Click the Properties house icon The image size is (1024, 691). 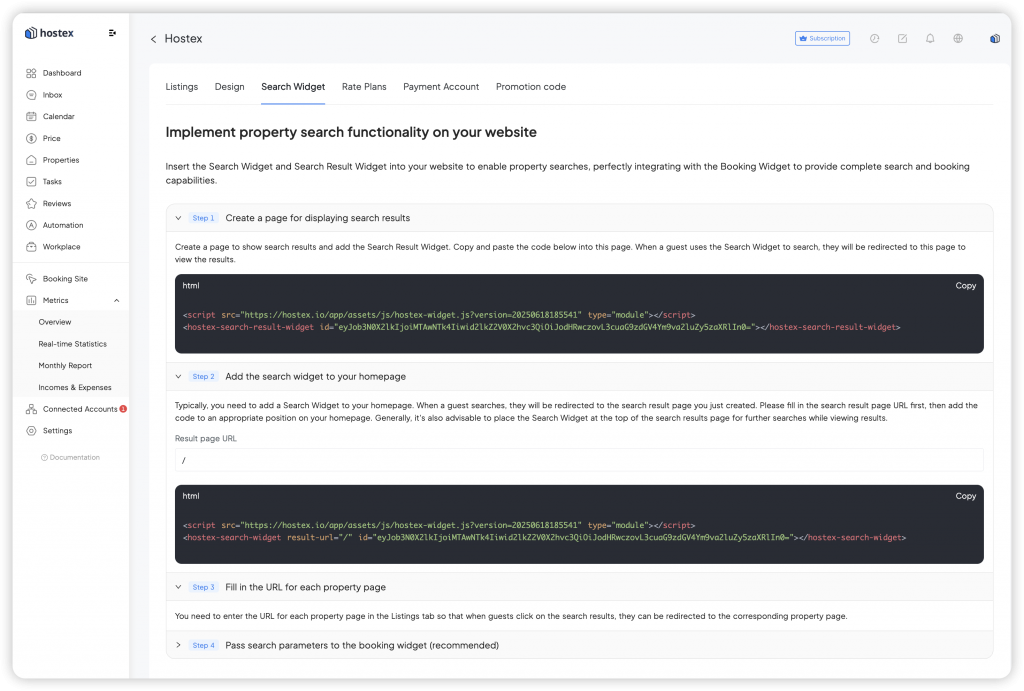31,160
